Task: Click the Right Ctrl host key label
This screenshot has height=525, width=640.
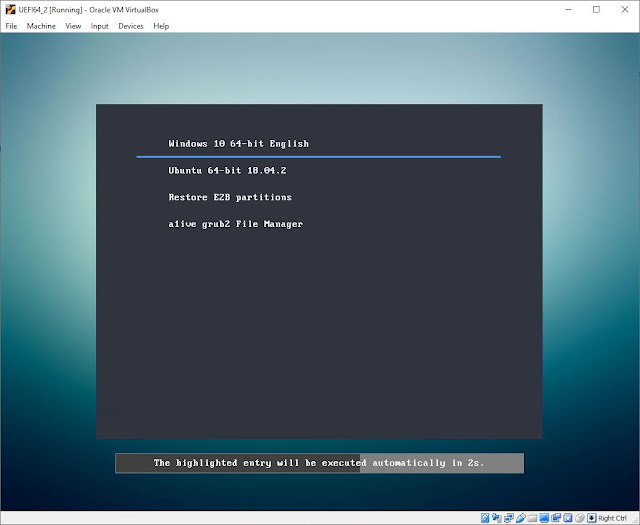Action: pyautogui.click(x=612, y=518)
